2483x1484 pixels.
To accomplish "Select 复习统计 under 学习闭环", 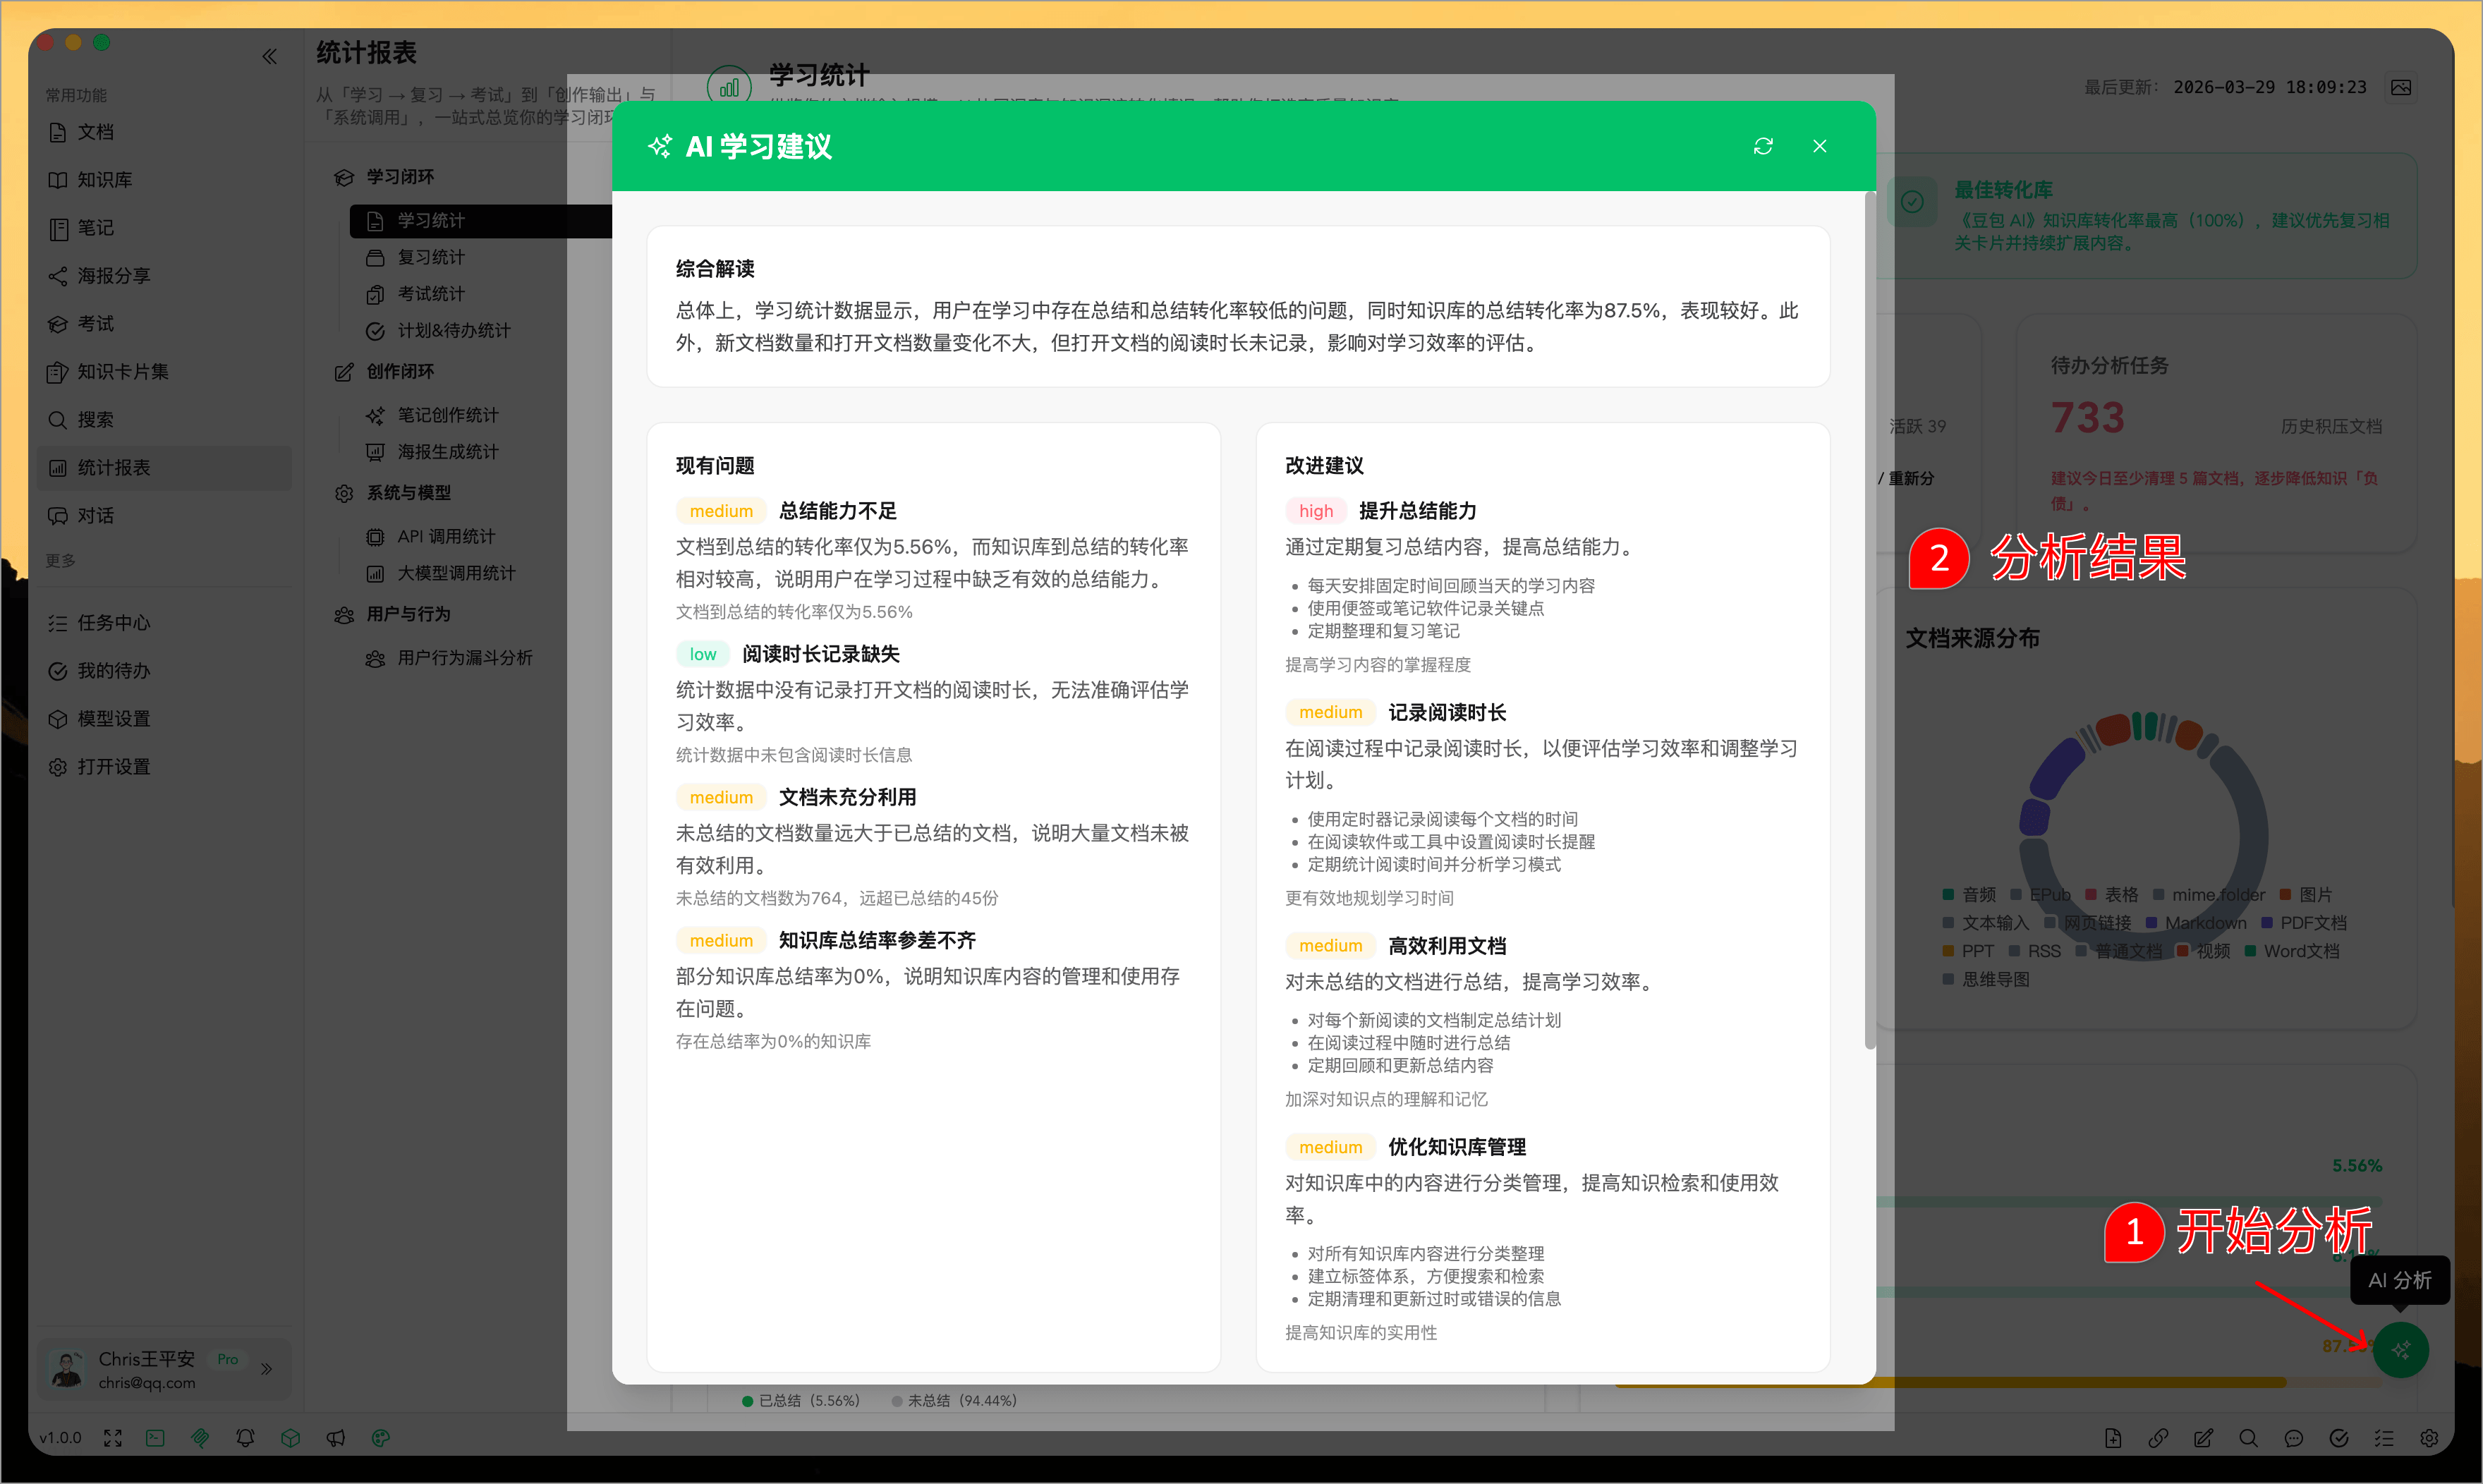I will tap(430, 257).
